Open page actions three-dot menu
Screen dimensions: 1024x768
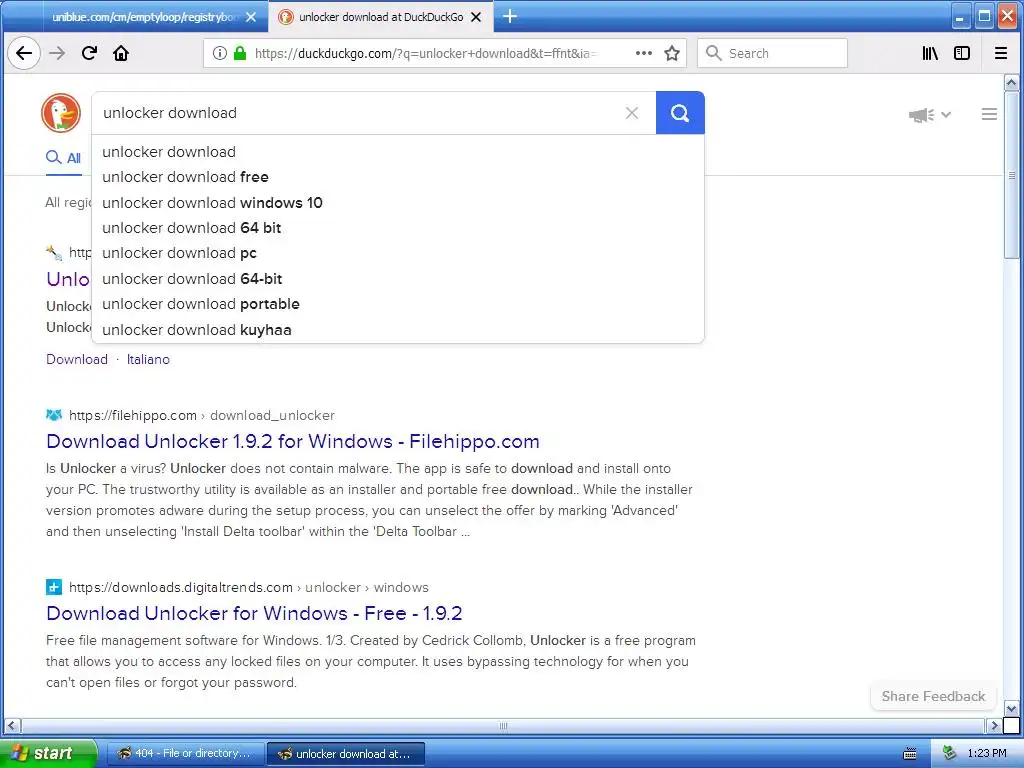(644, 53)
